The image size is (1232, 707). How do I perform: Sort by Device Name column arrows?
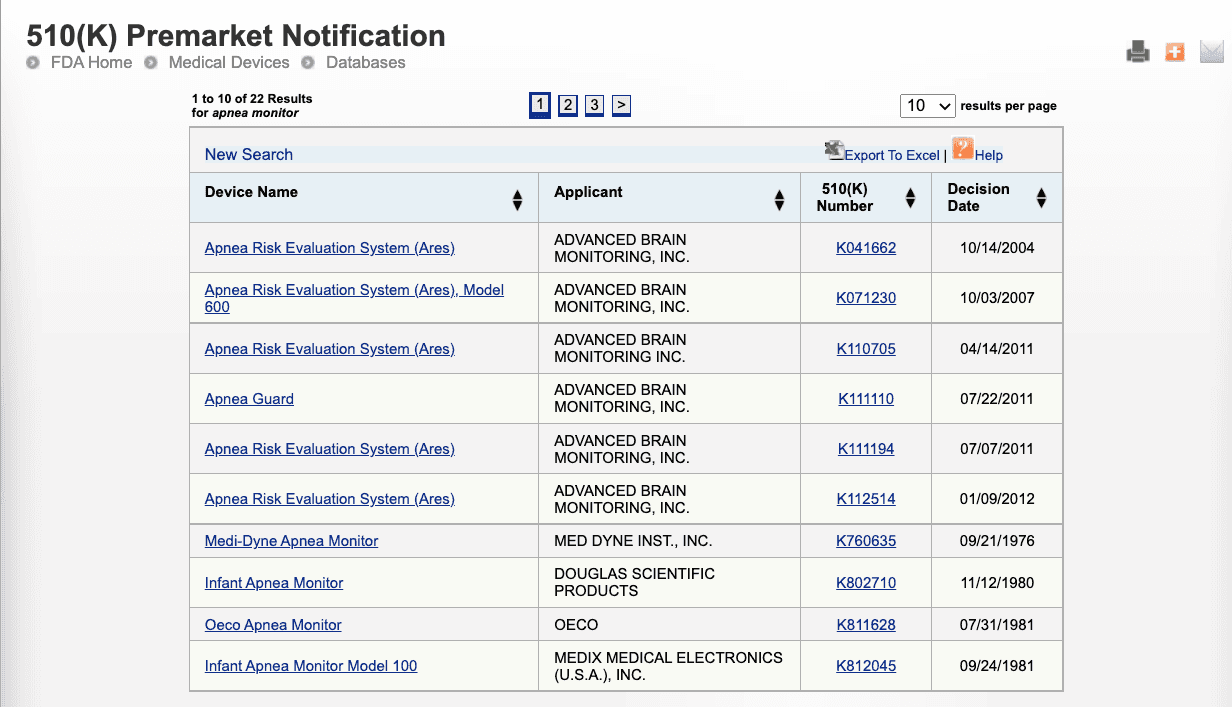pyautogui.click(x=517, y=200)
